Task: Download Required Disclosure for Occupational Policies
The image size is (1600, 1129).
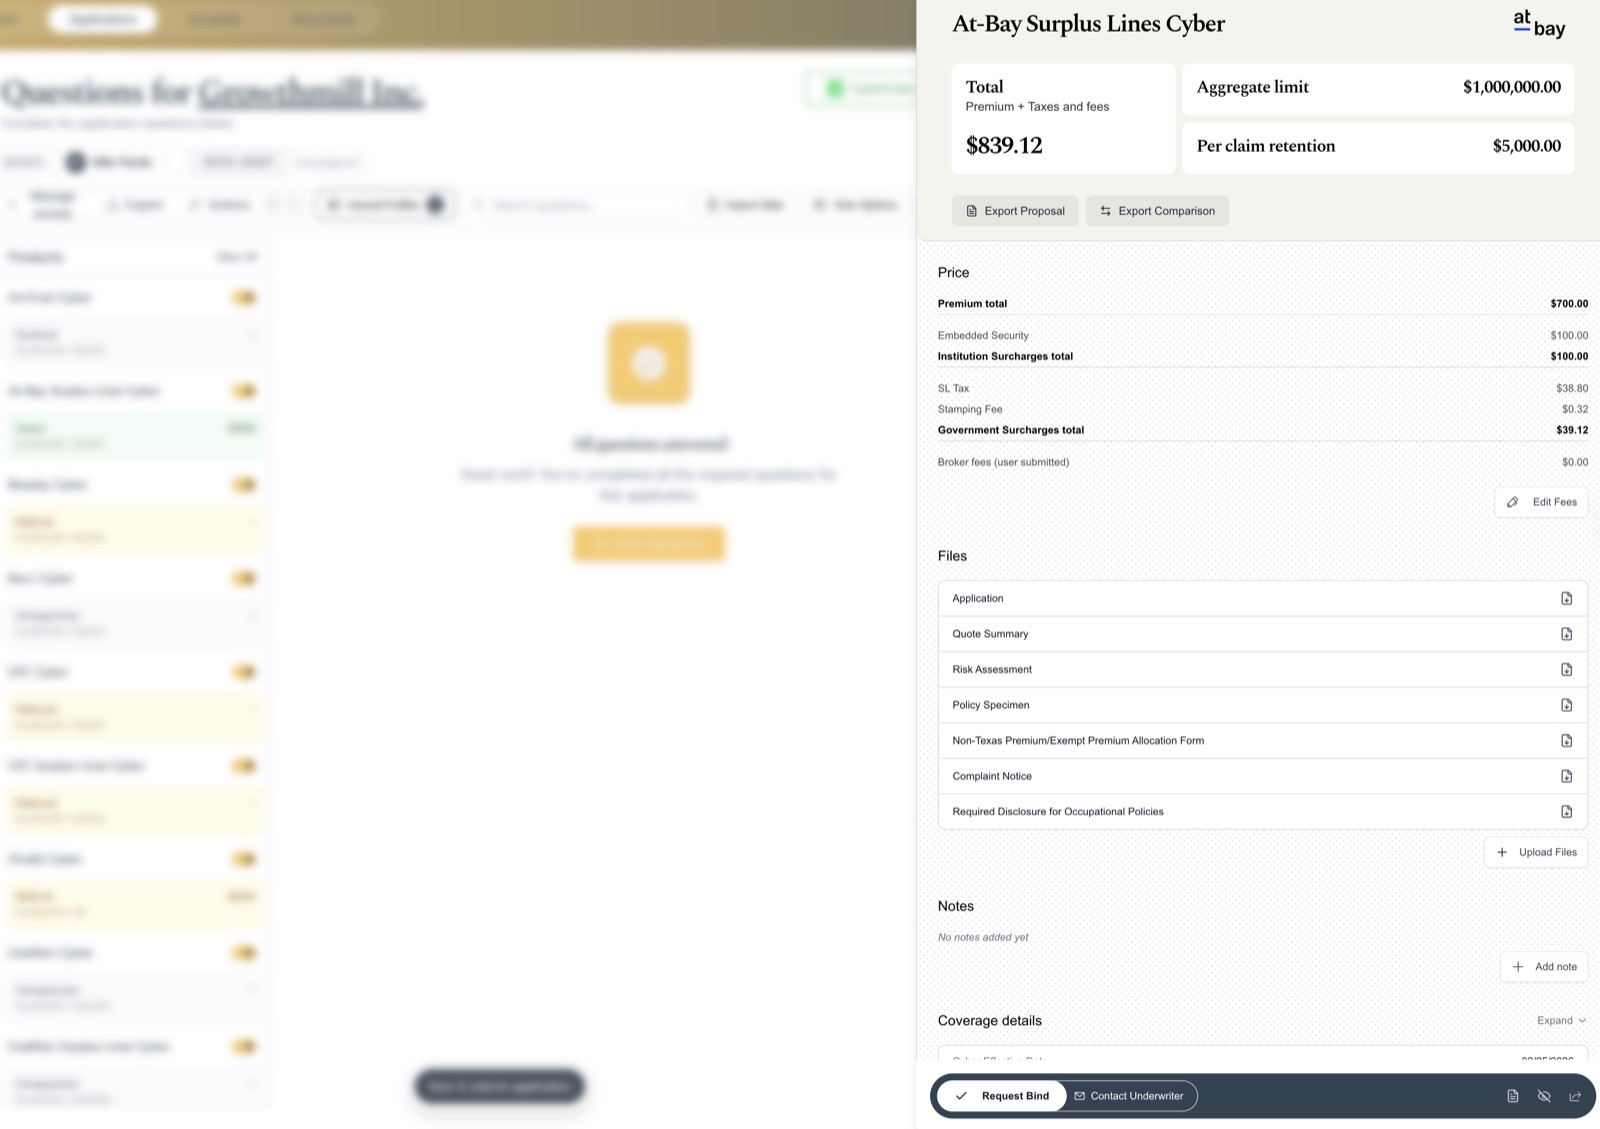Action: 1566,811
